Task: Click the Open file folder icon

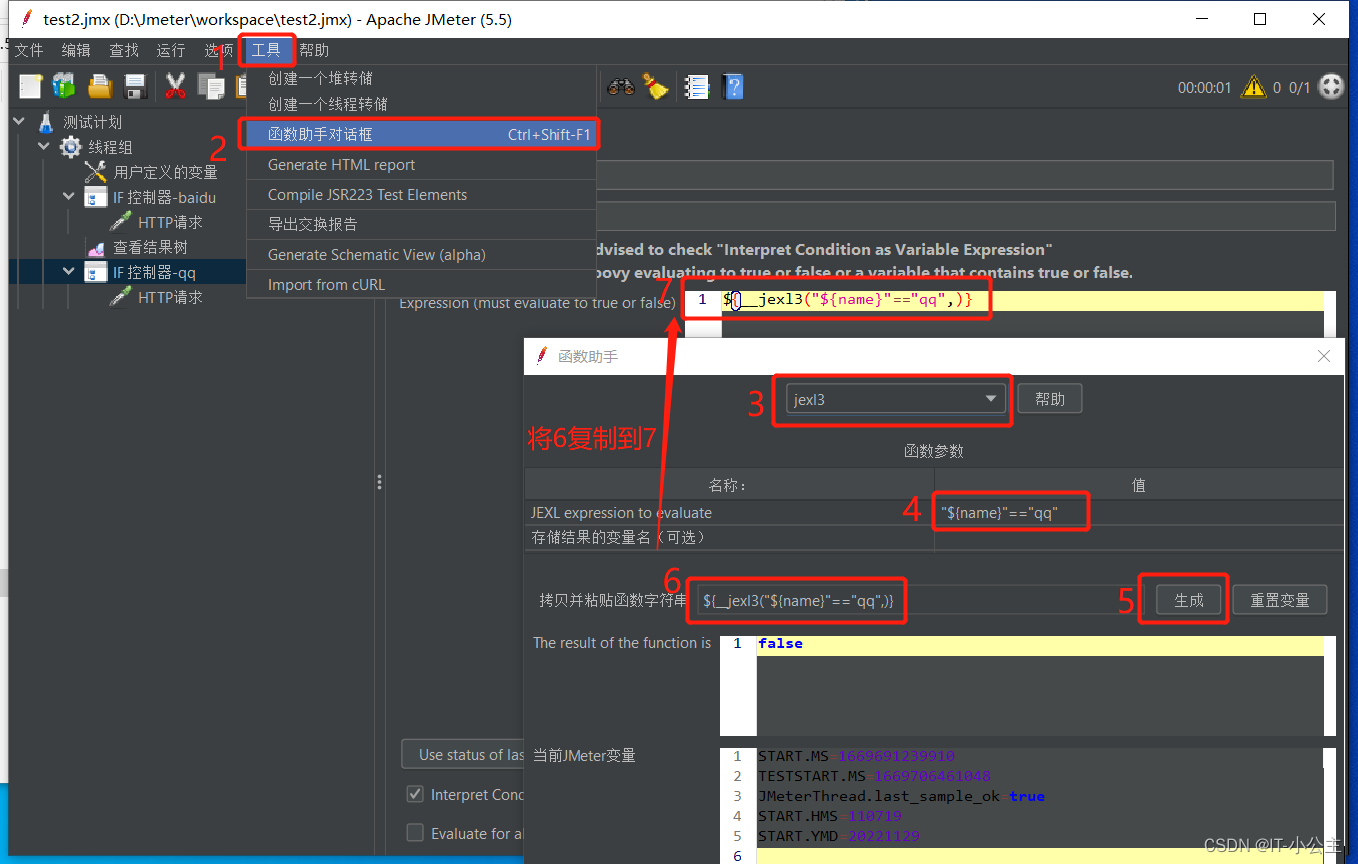Action: point(100,87)
